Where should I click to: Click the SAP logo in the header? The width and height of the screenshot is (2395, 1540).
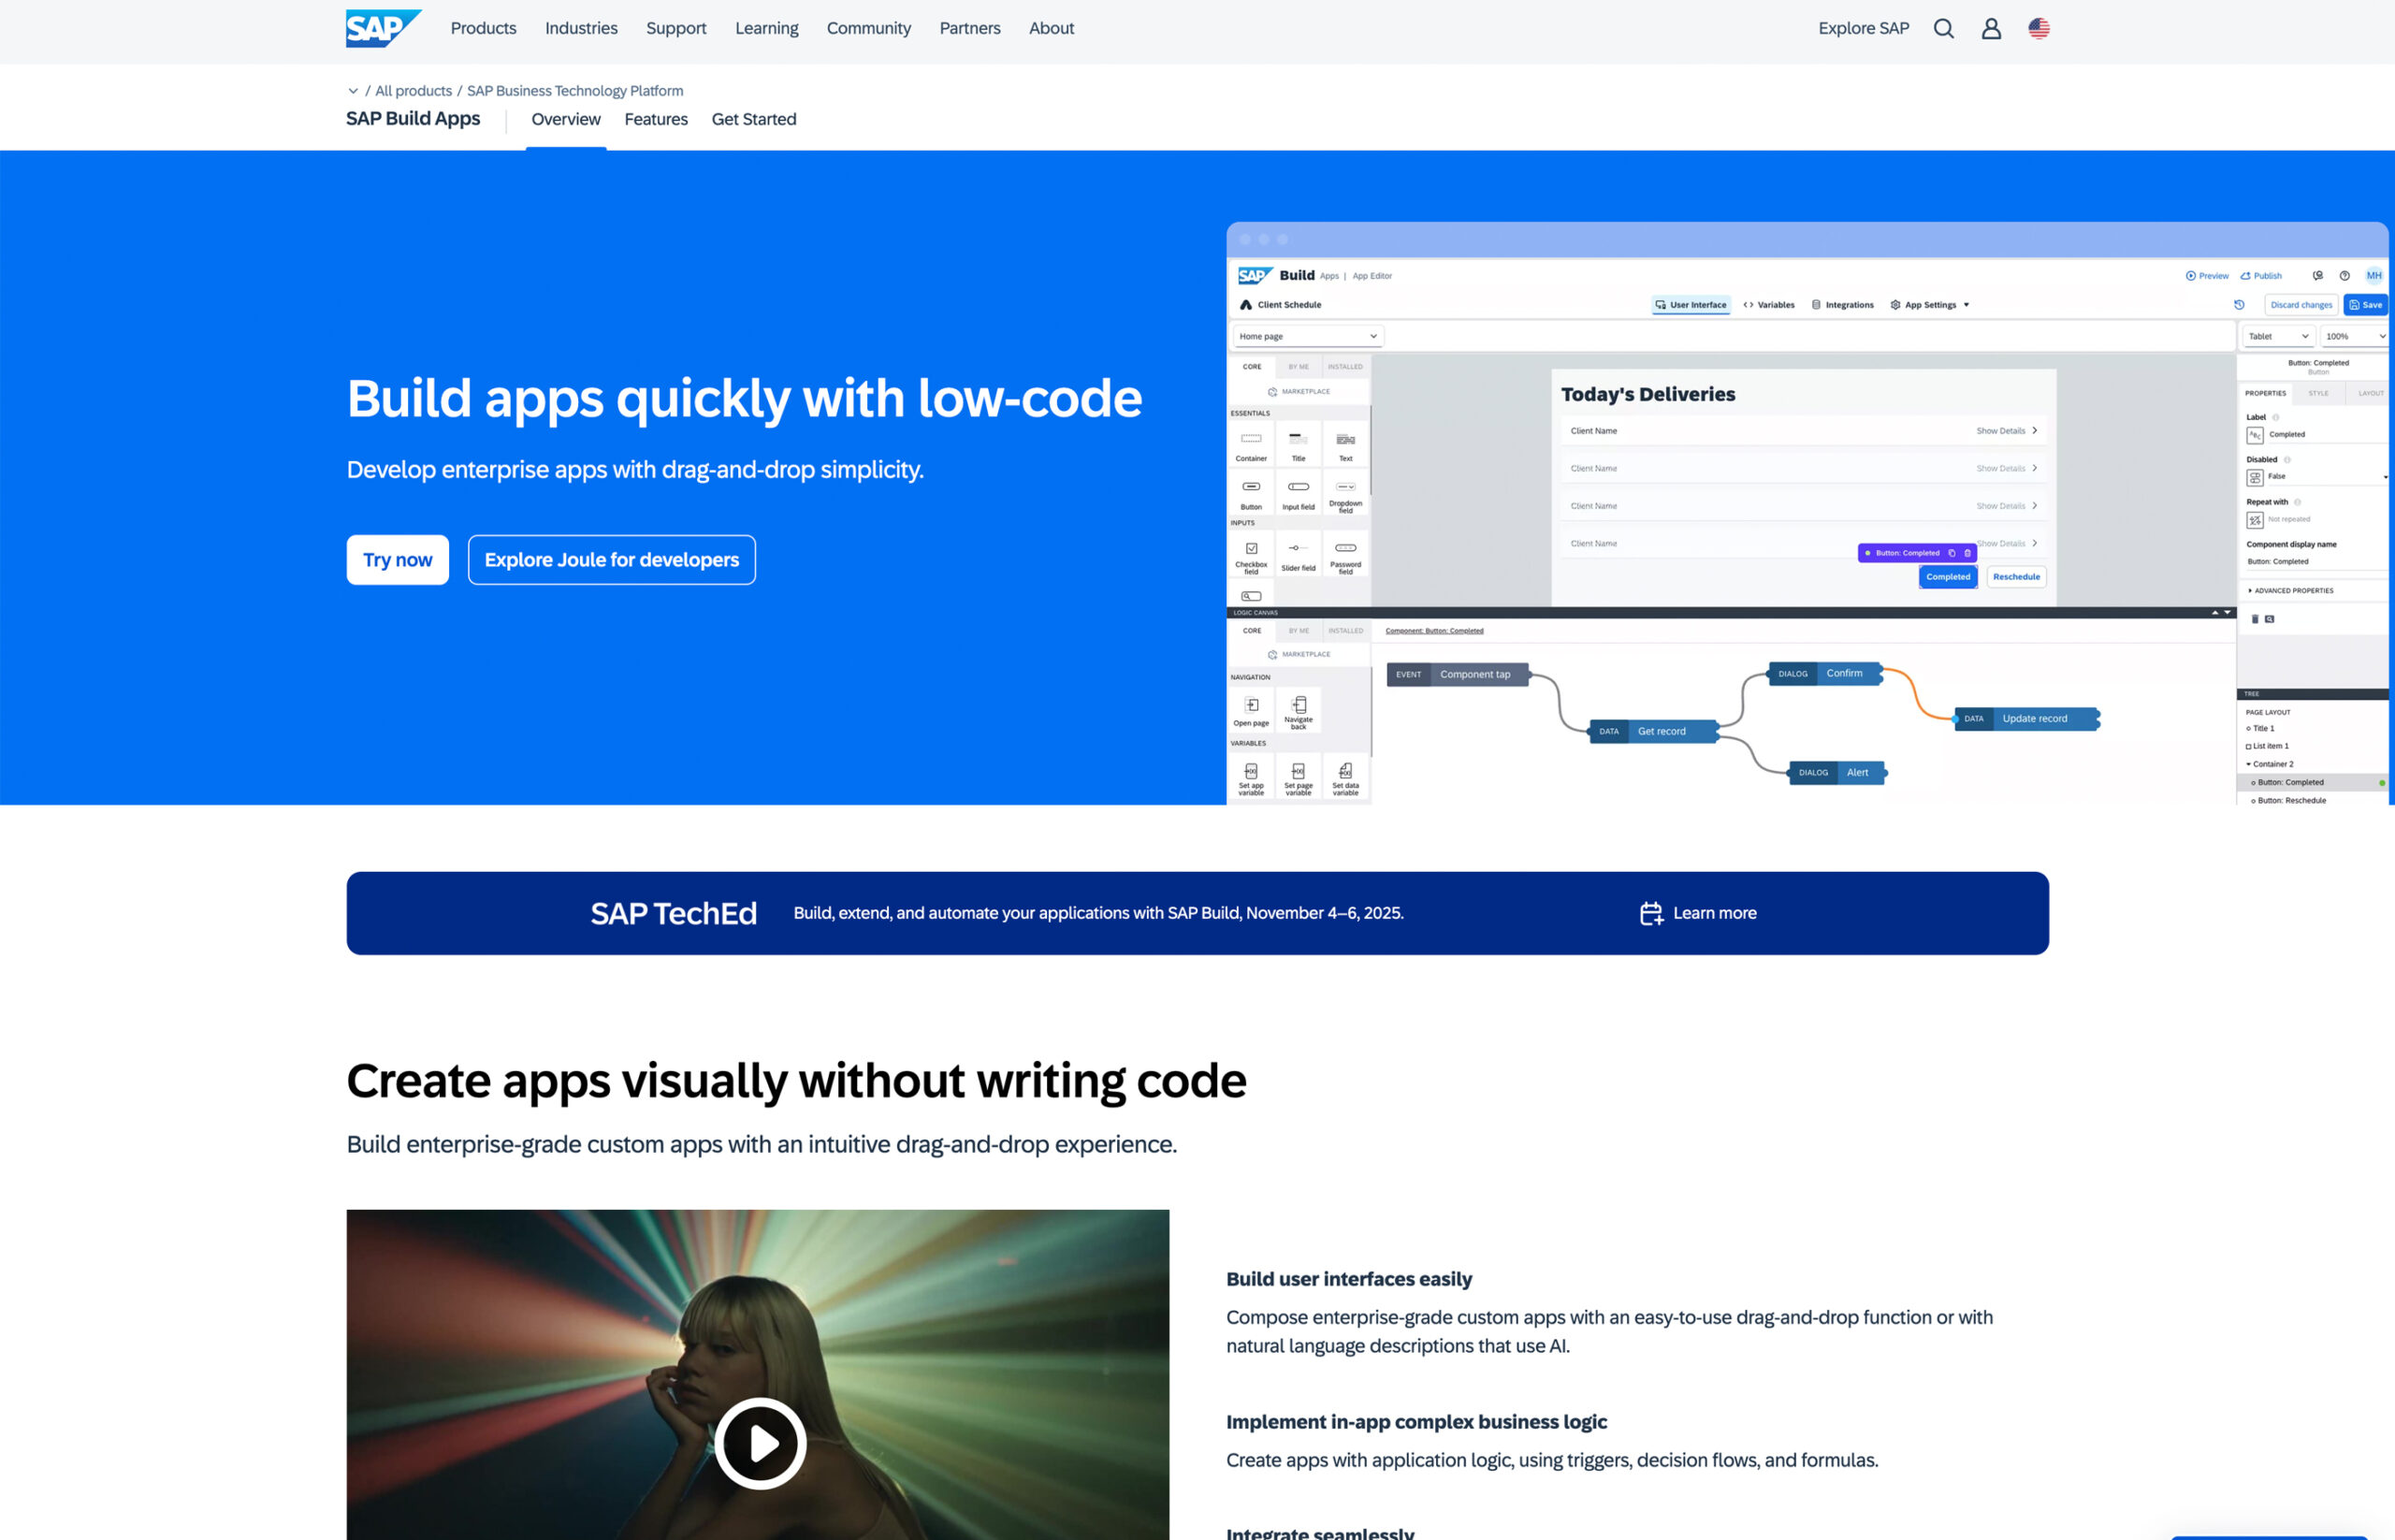coord(383,28)
